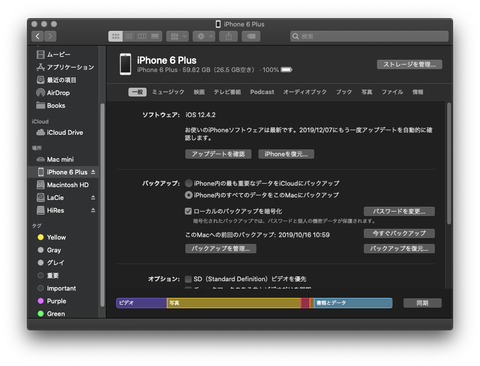The height and width of the screenshot is (366, 480).
Task: Select Mac mini in the sidebar
Action: point(55,159)
